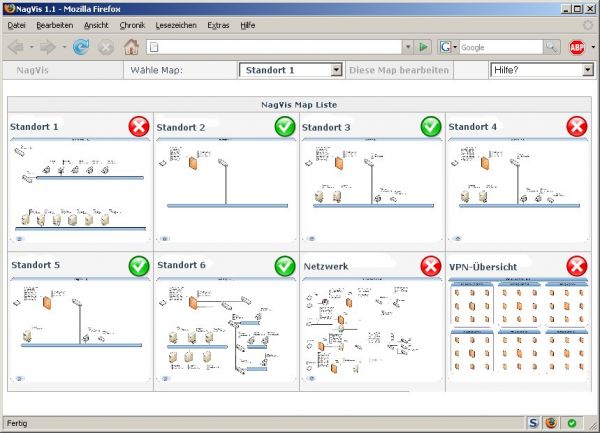
Task: Open the Chronik menu
Action: [x=131, y=24]
